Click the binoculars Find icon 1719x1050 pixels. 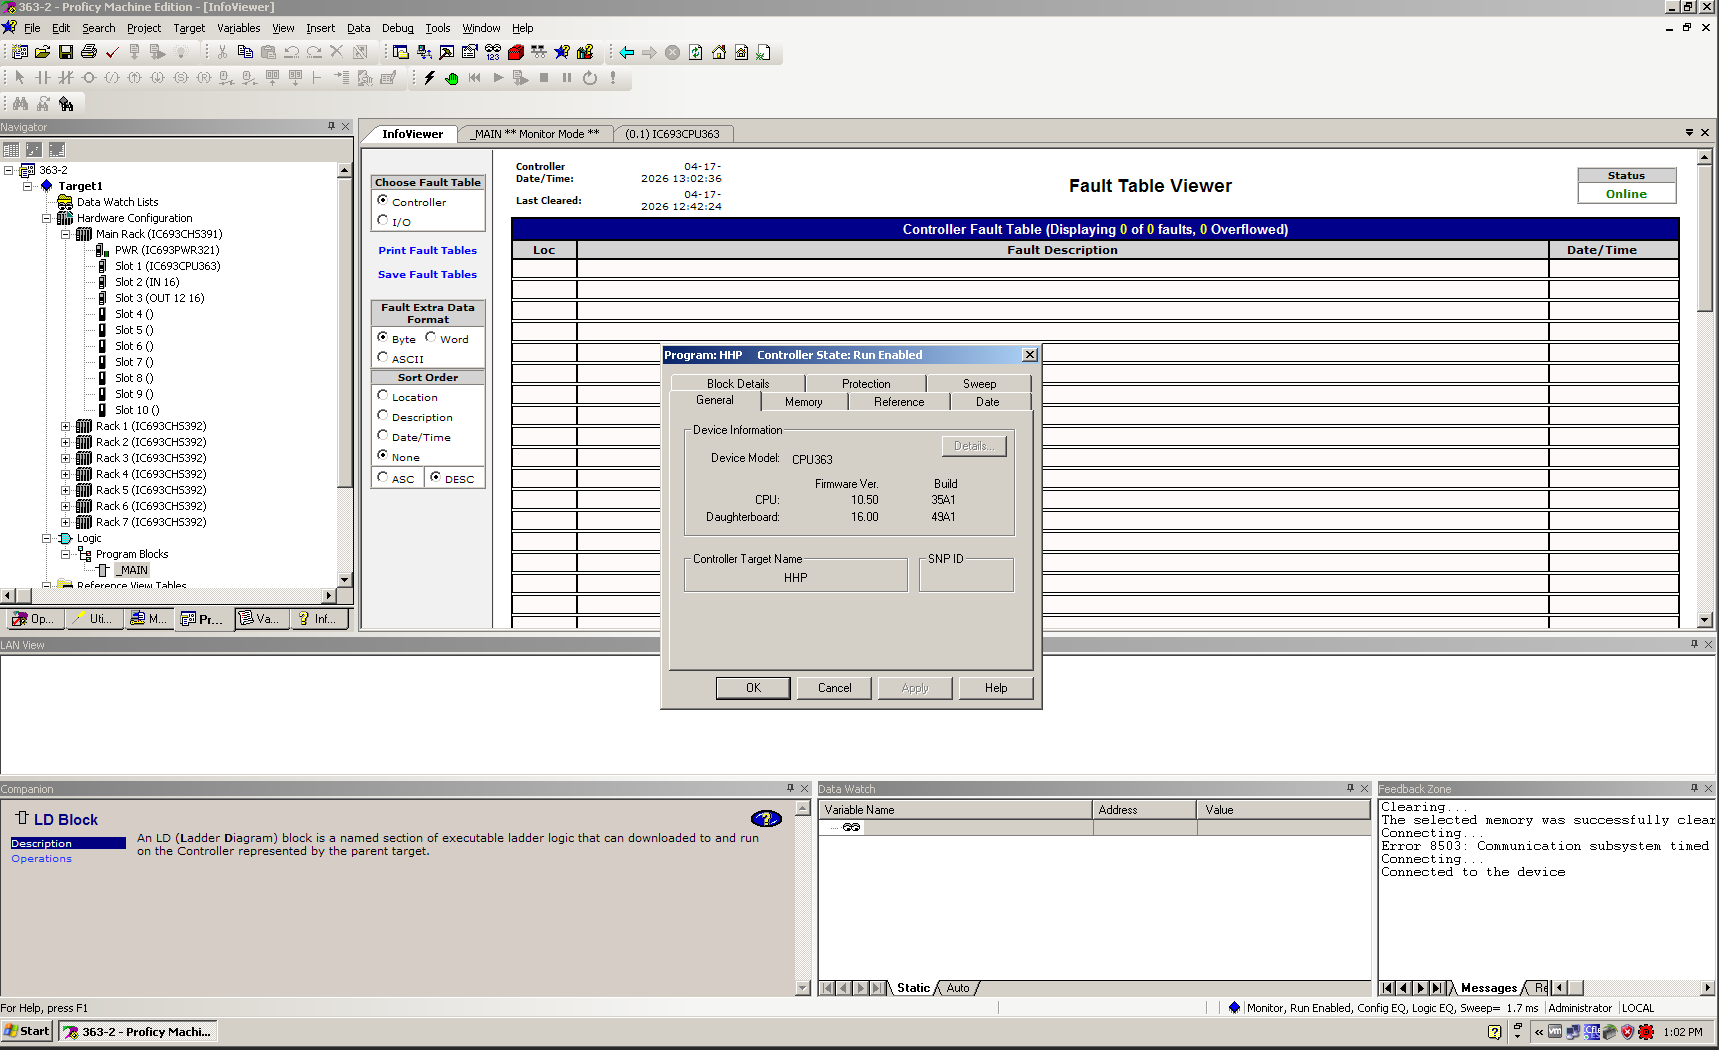pos(20,104)
